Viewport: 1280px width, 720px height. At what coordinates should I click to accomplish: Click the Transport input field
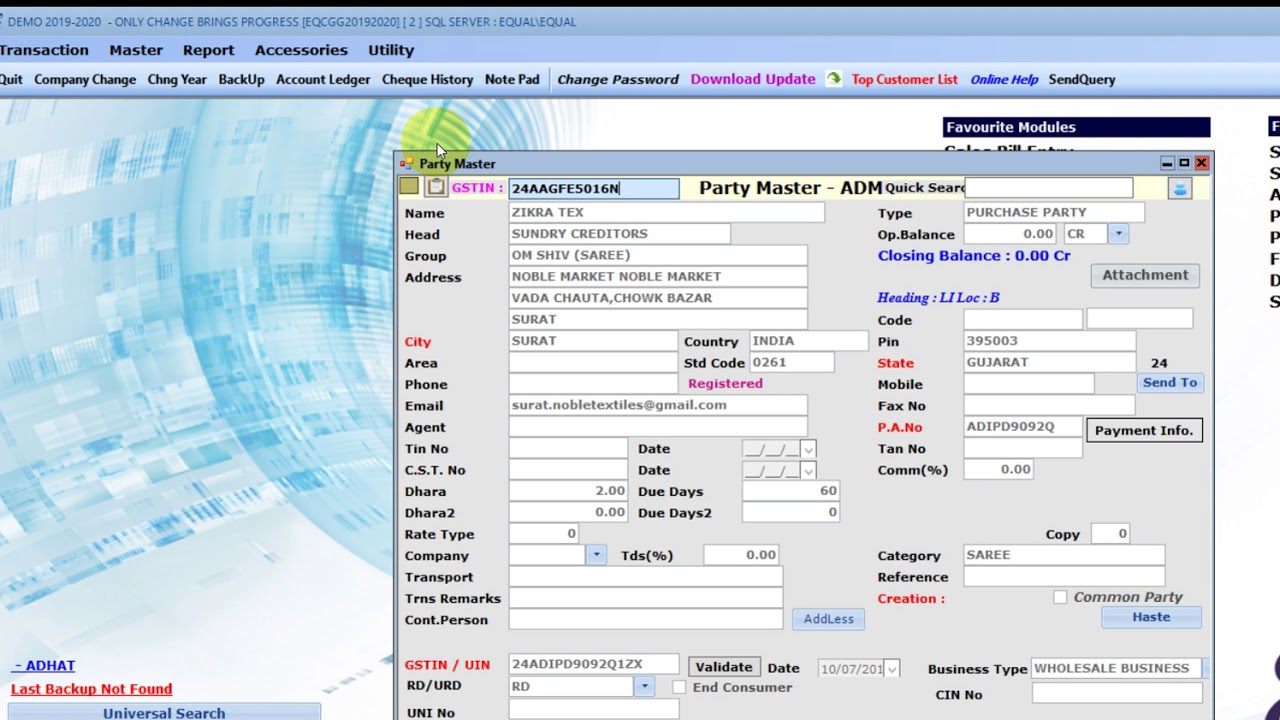click(x=646, y=577)
